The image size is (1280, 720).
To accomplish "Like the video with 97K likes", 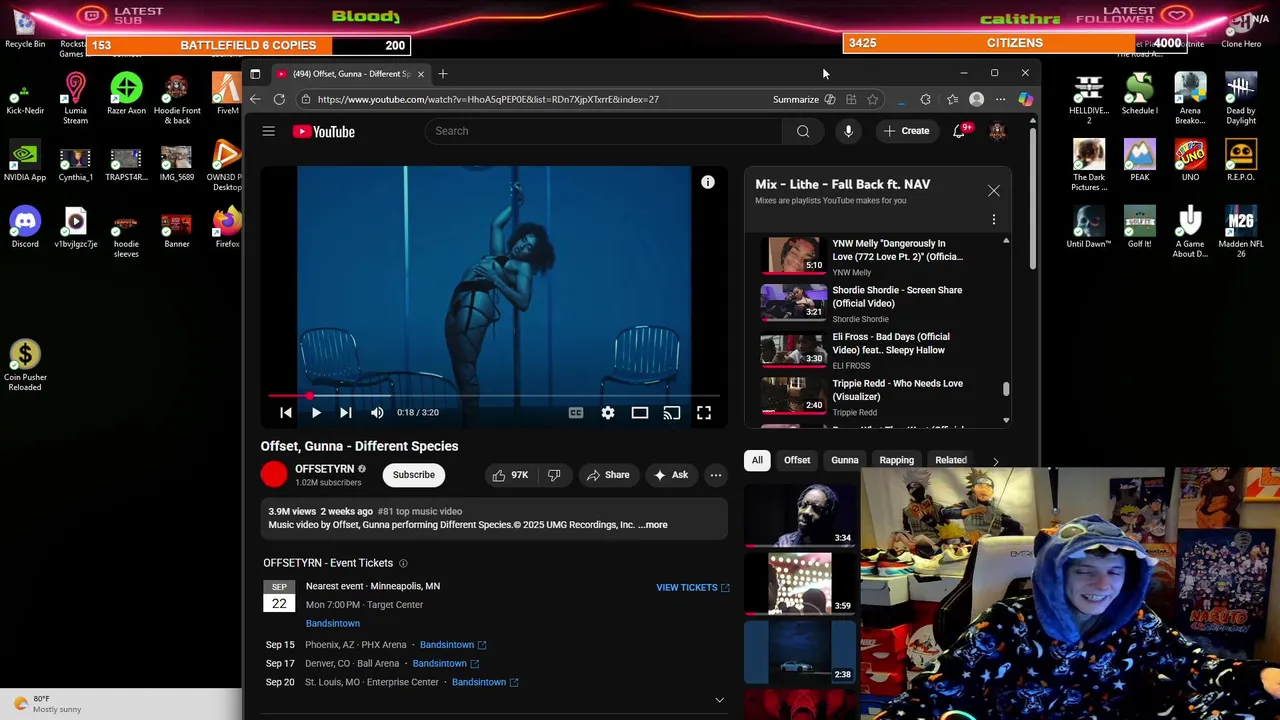I will click(511, 475).
